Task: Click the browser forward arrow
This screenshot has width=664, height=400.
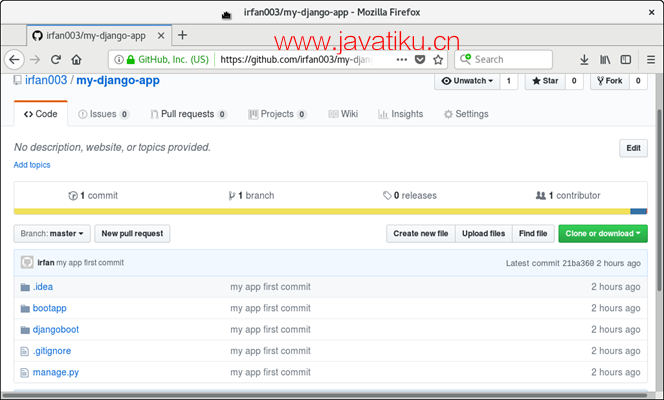Action: coord(35,60)
